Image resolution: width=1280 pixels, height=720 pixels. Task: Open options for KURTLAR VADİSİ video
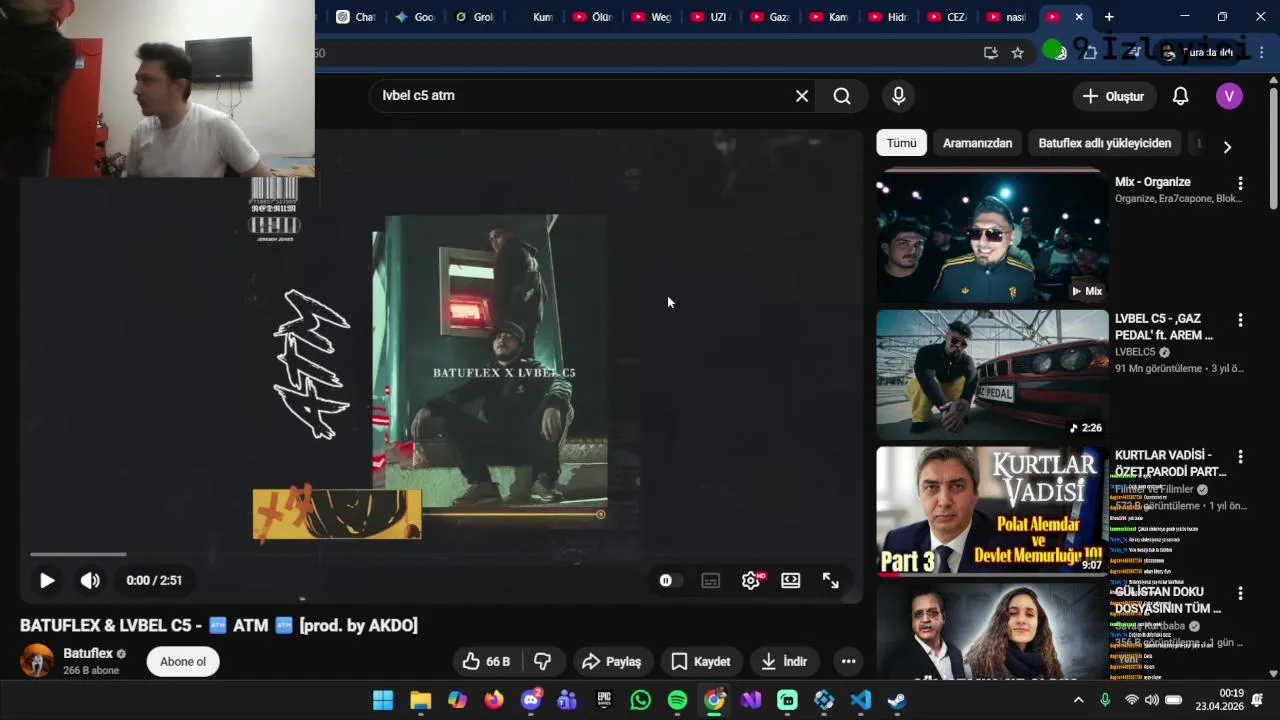pos(1240,457)
